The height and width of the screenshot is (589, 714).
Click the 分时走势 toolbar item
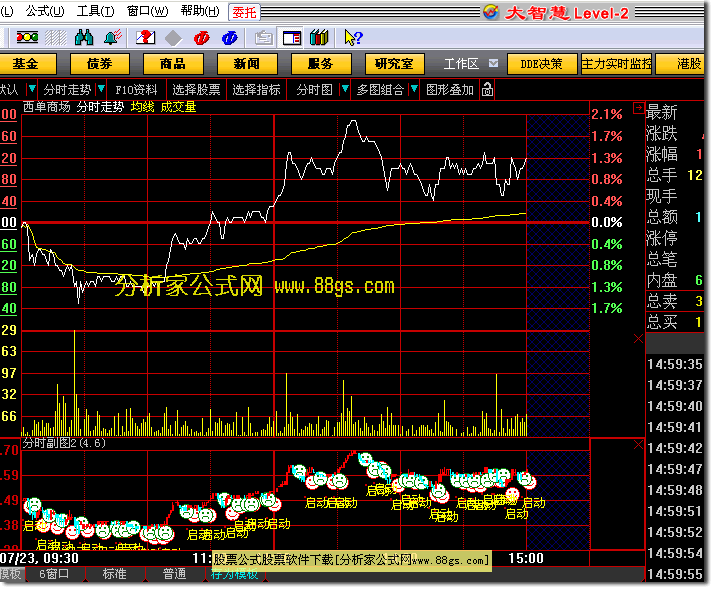67,90
